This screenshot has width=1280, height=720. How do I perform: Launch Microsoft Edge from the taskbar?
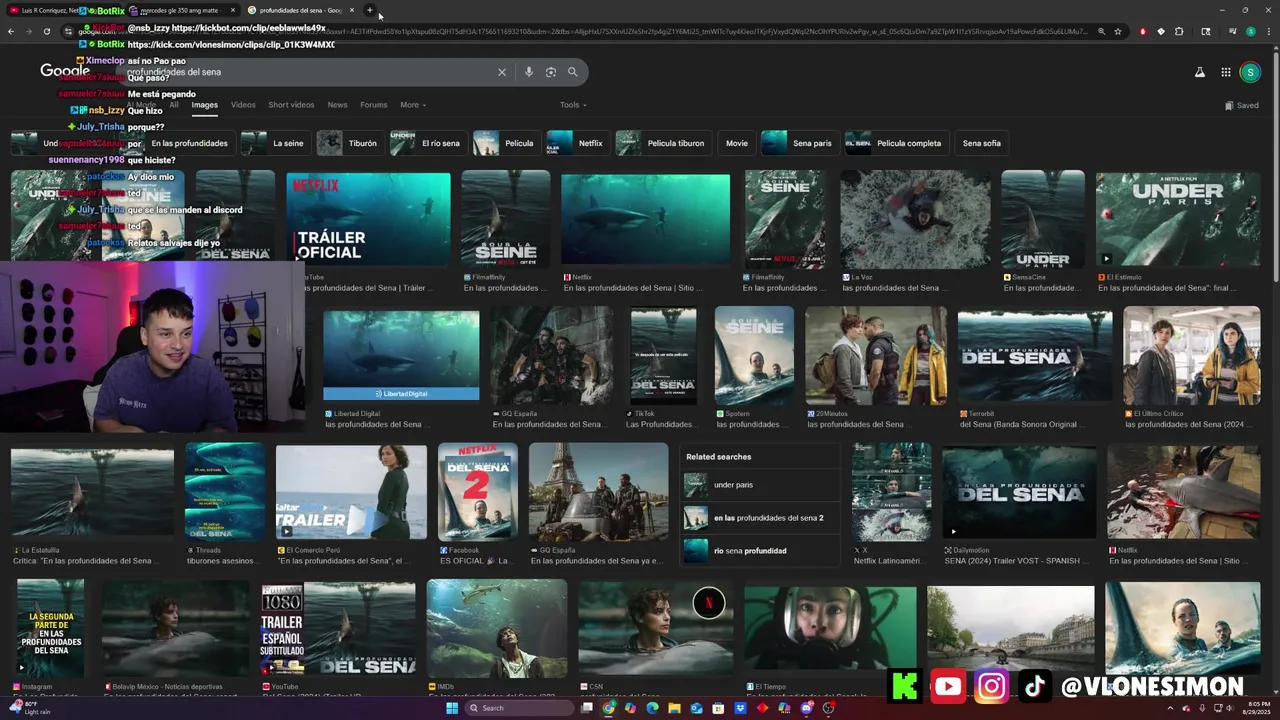click(x=653, y=708)
